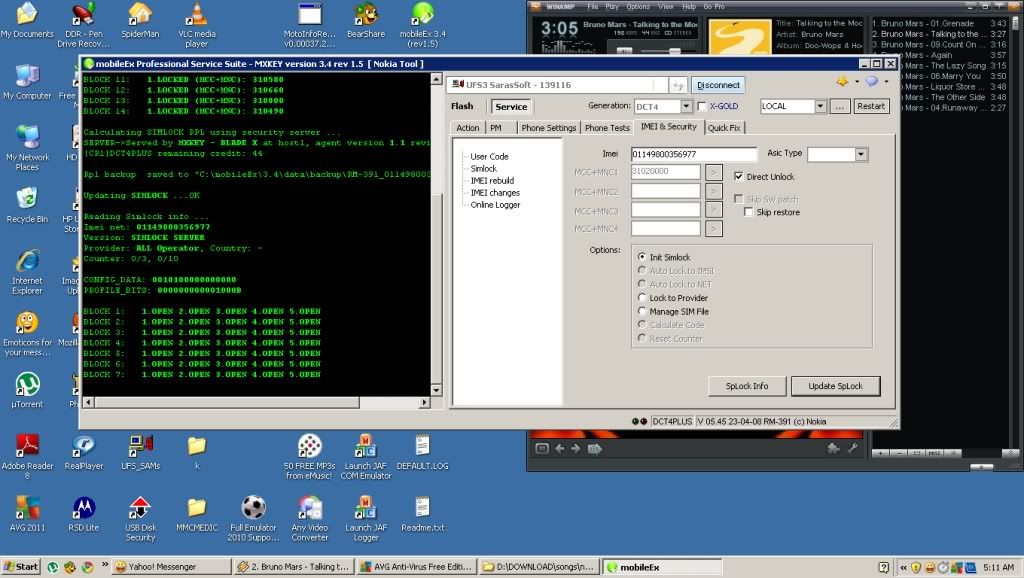Screen dimensions: 1024x578
Task: Open the speech bubble icon dropdown arrow
Action: [x=886, y=82]
